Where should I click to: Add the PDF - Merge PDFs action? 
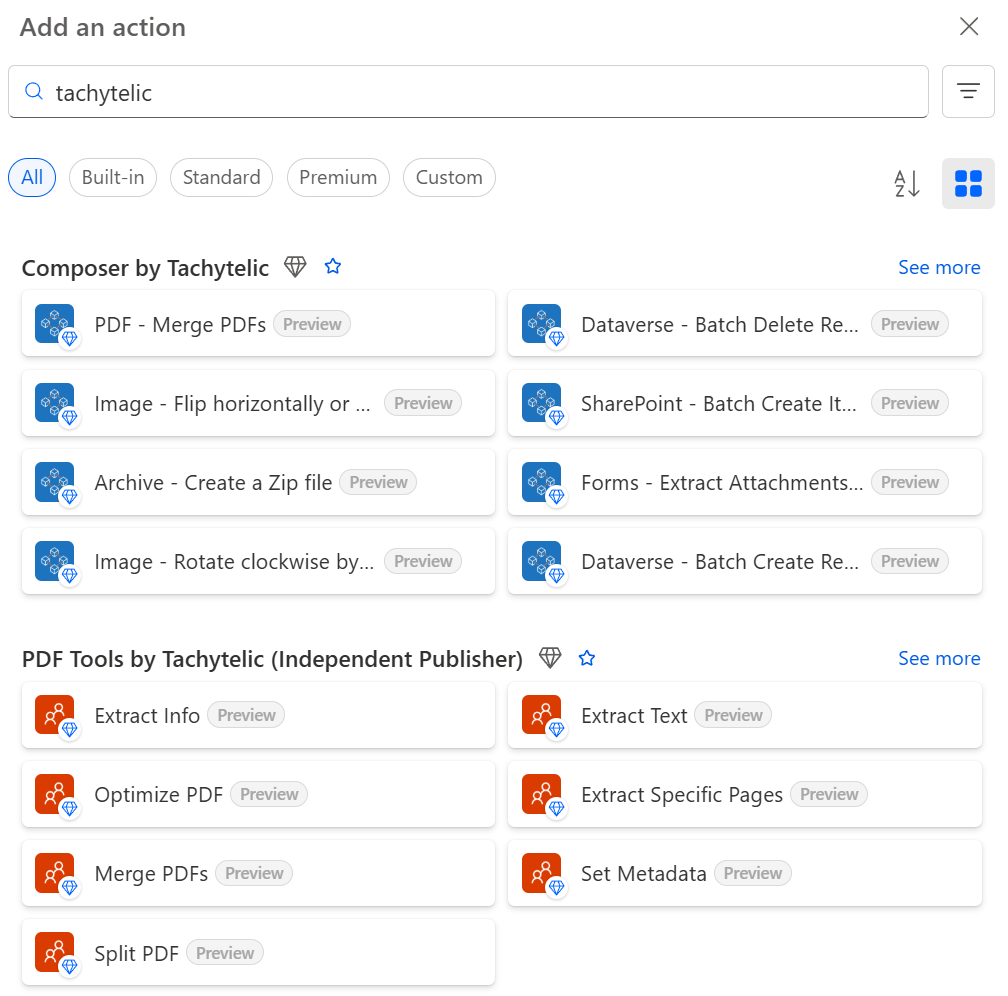pyautogui.click(x=258, y=323)
